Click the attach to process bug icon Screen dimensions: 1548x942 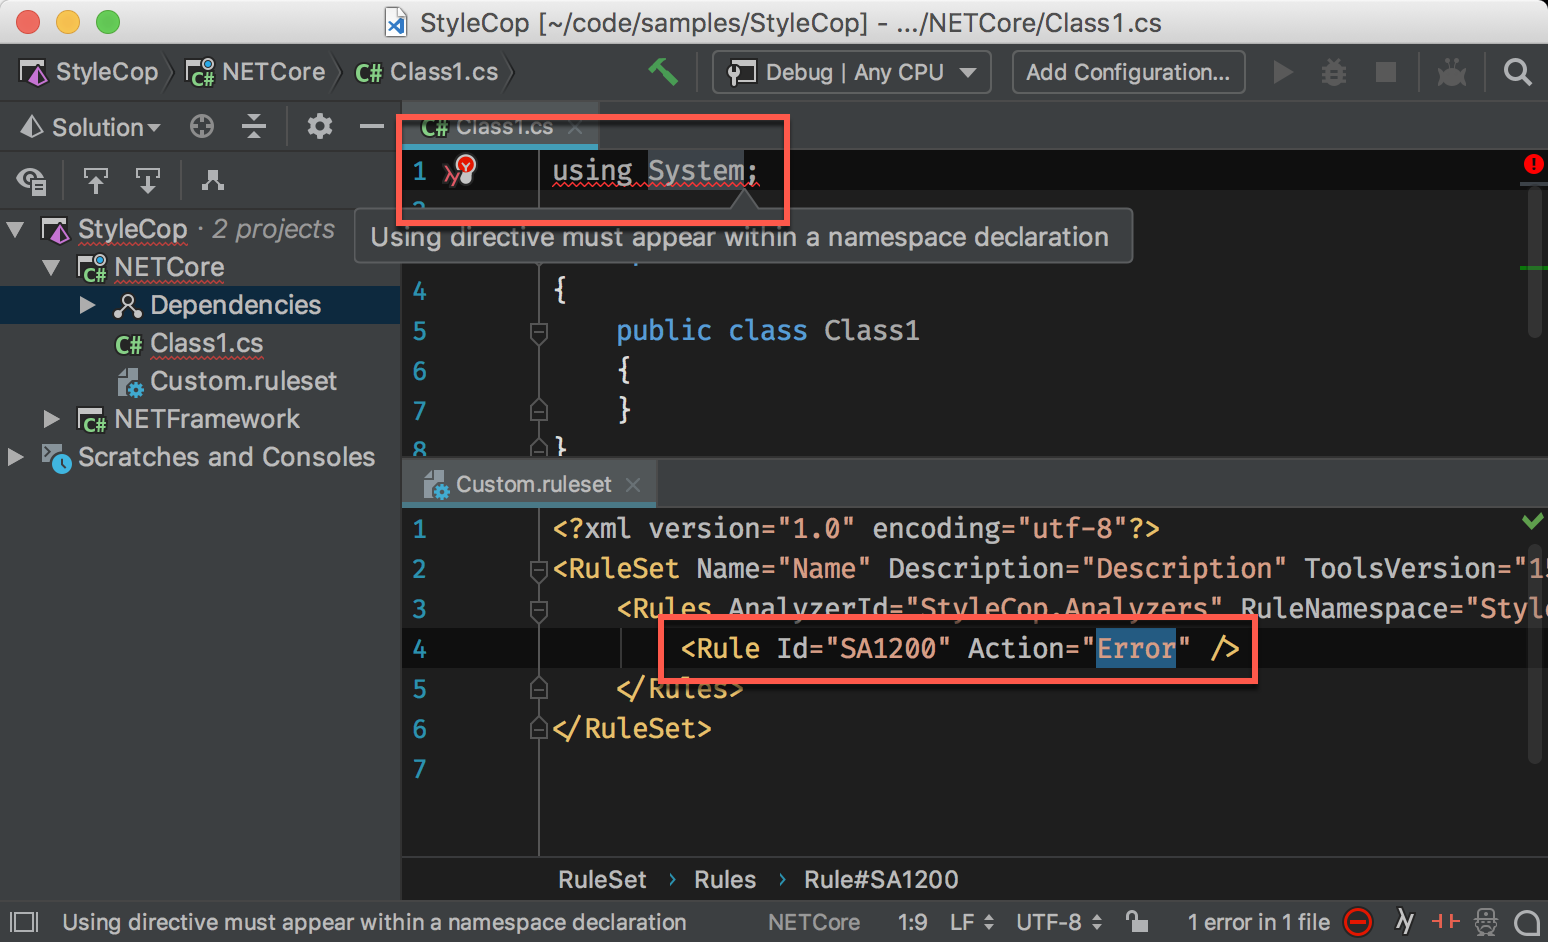(x=1452, y=72)
